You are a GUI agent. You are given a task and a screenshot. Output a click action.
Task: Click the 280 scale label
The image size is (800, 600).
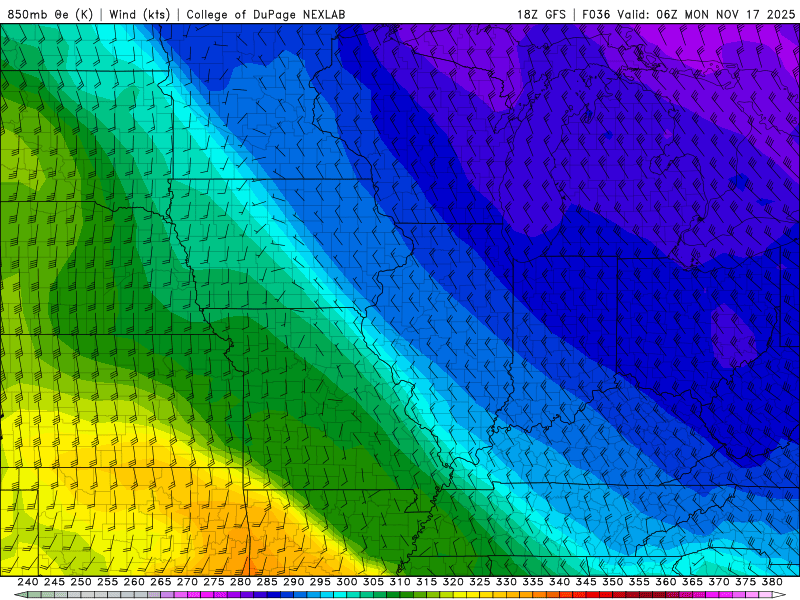(x=240, y=582)
